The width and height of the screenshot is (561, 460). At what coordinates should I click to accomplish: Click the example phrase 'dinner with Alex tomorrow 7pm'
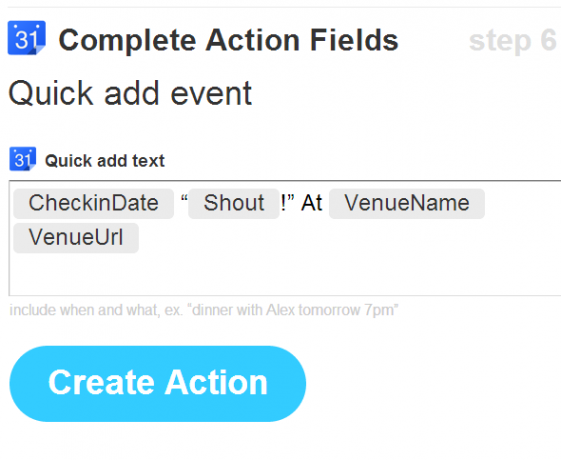click(295, 310)
